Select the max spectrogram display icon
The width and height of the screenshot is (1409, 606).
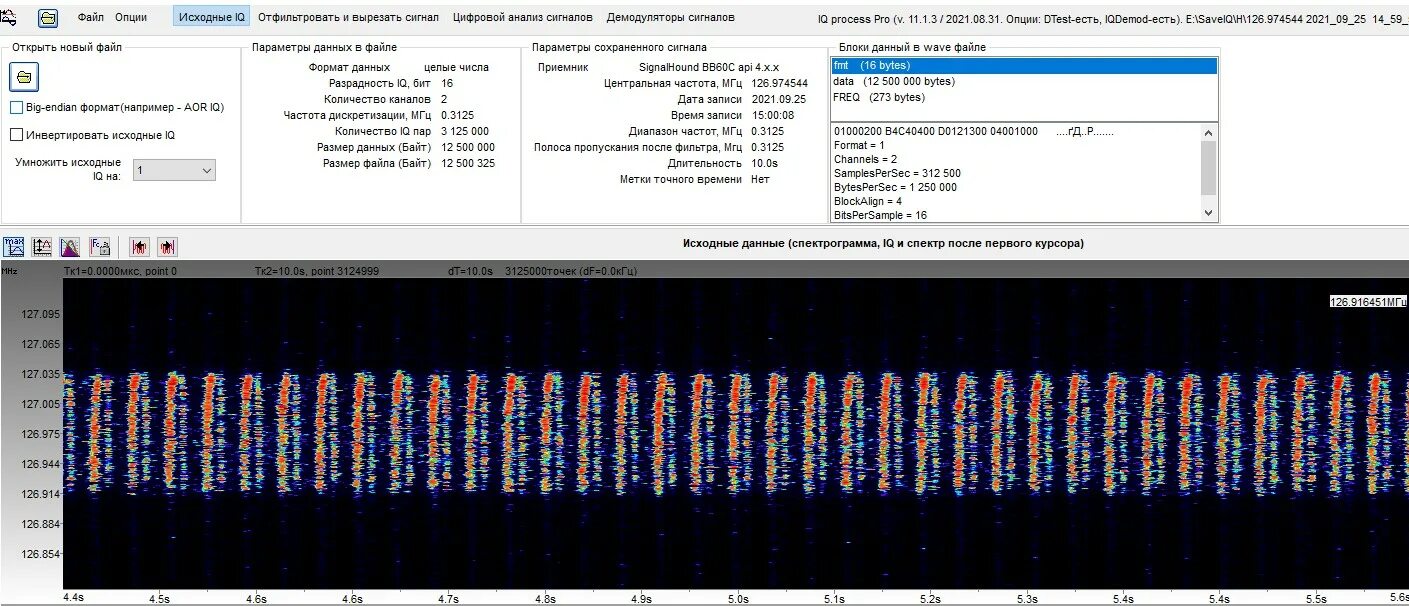click(x=13, y=246)
